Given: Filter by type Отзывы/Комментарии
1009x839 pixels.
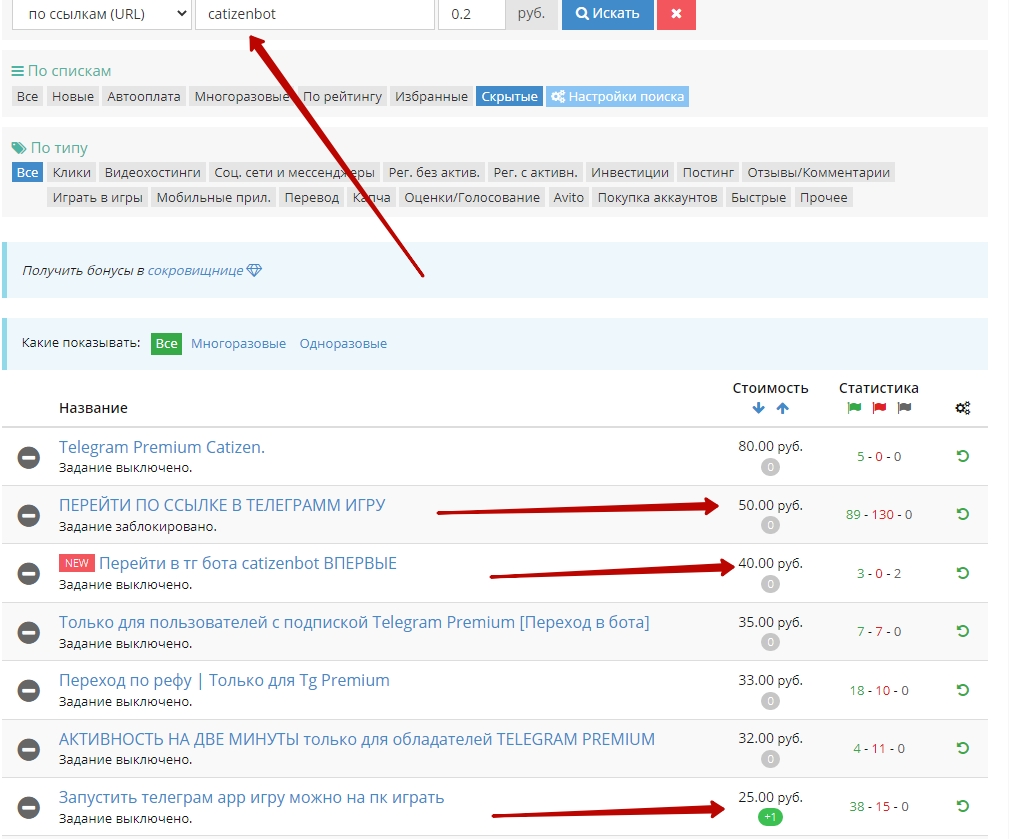Looking at the screenshot, I should [819, 172].
